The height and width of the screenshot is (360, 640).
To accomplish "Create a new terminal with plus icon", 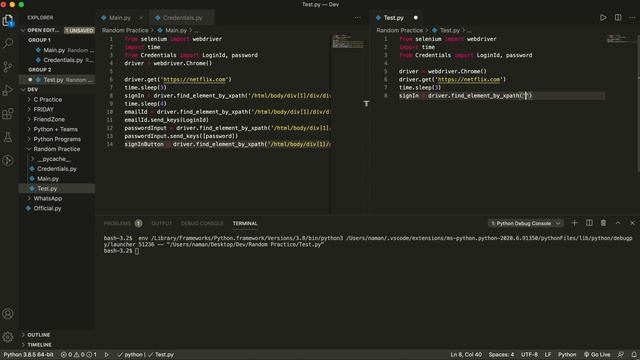I will (574, 223).
